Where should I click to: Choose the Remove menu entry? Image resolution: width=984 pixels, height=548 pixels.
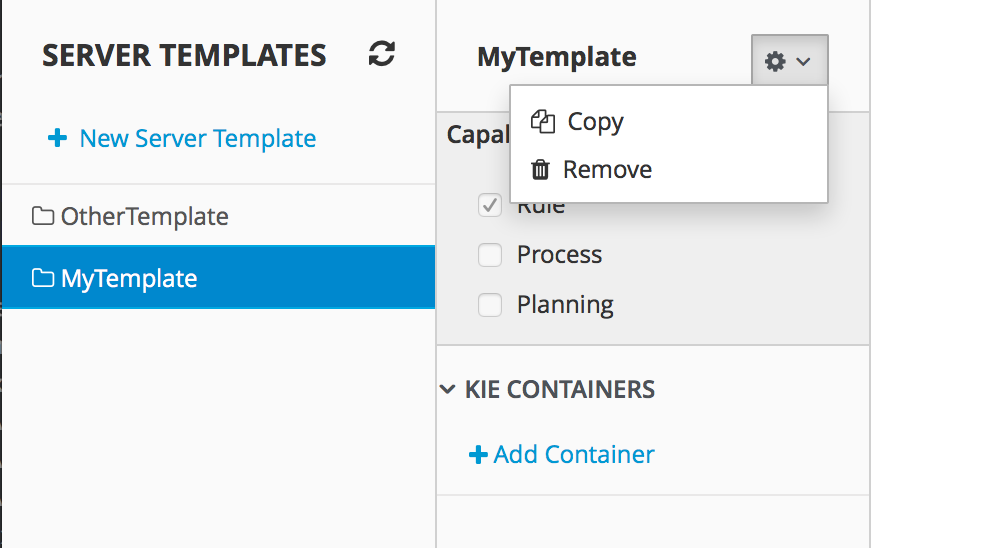point(607,170)
